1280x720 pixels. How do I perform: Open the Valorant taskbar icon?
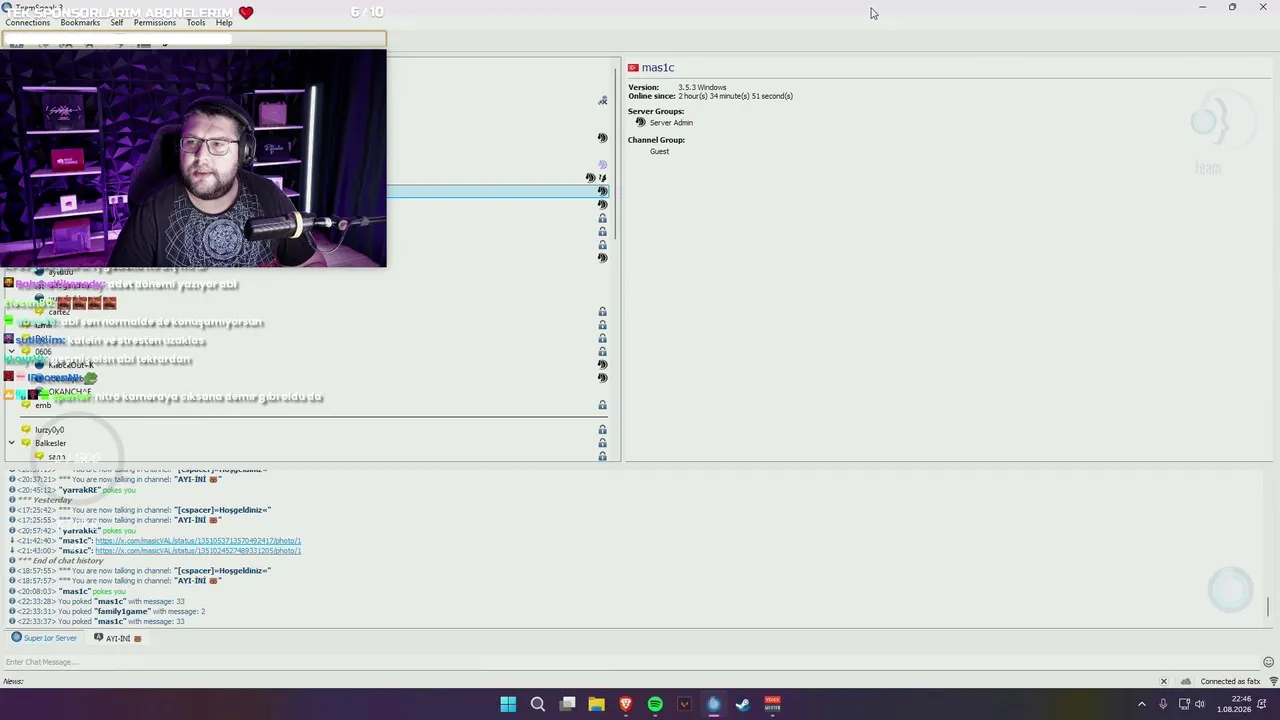pos(685,705)
